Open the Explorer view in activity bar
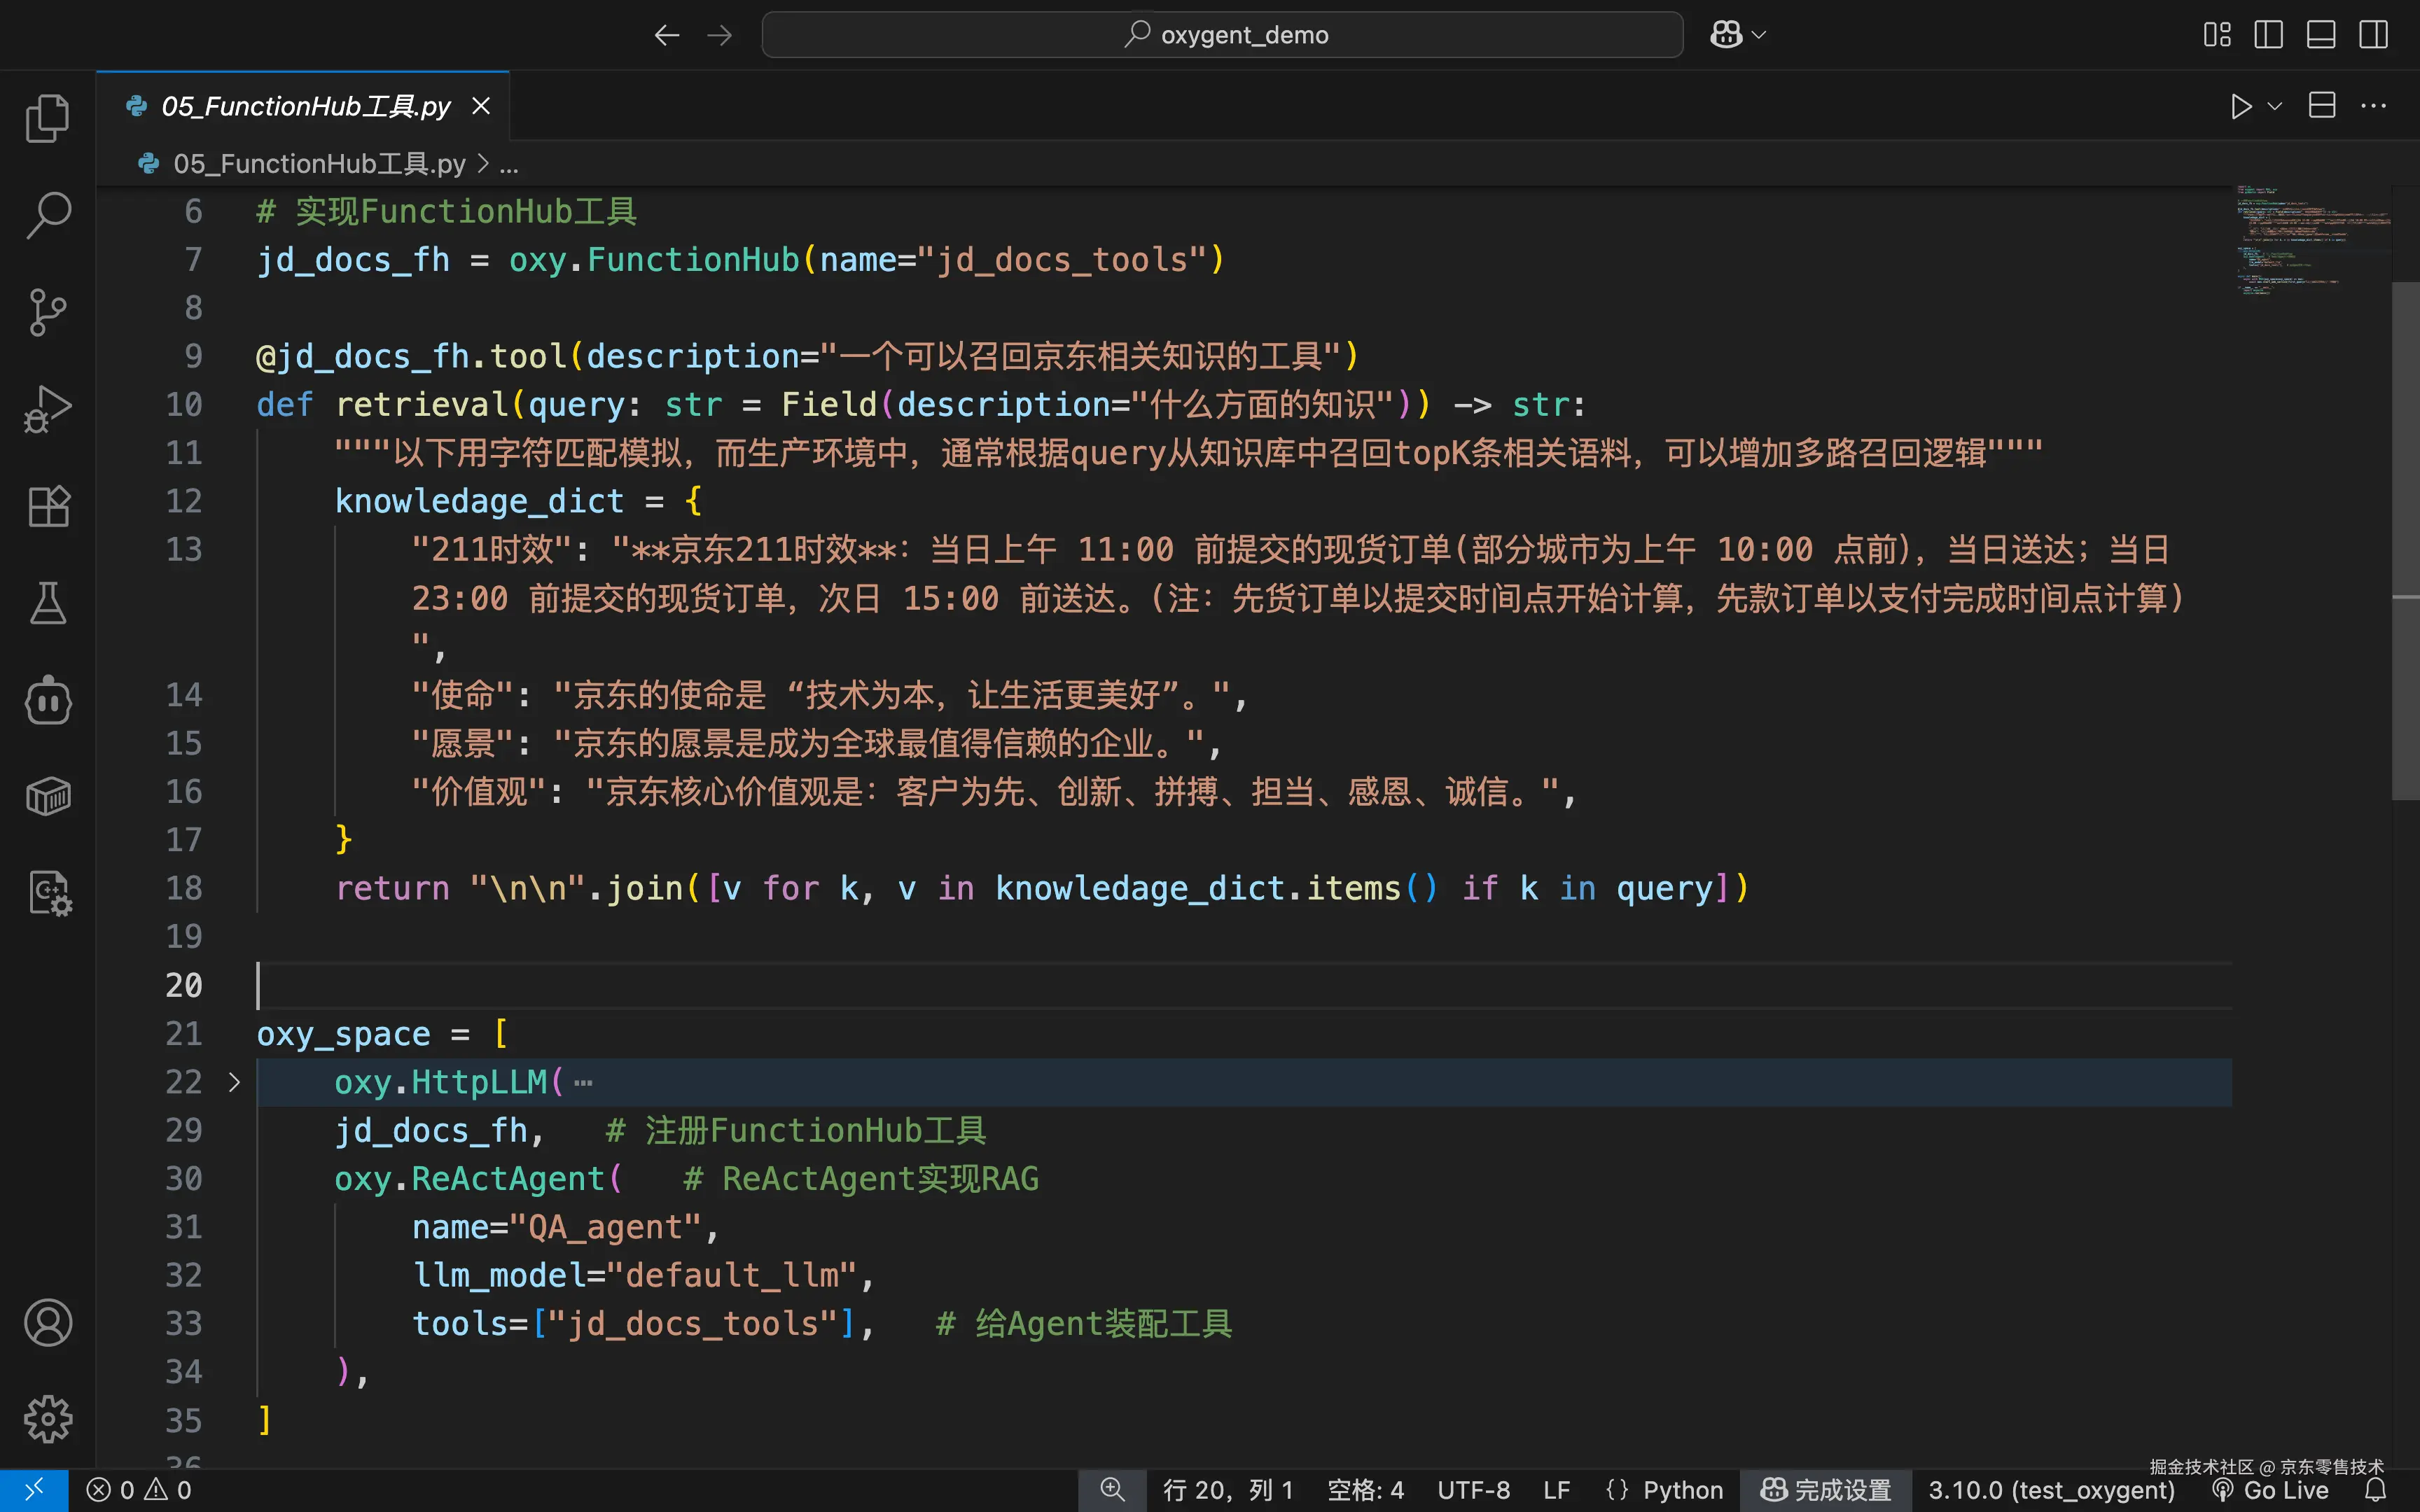Viewport: 2420px width, 1512px height. [x=47, y=118]
